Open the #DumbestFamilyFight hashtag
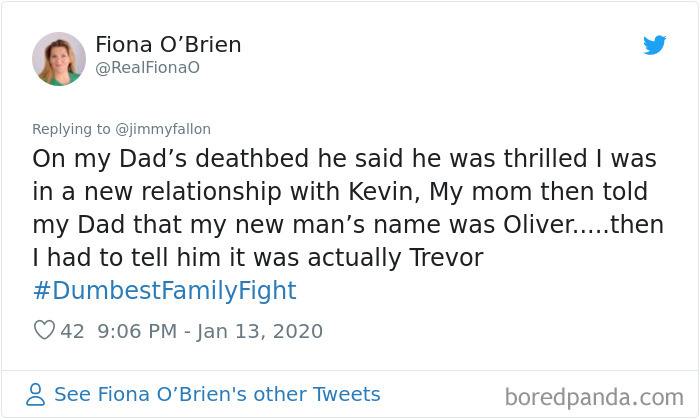Image resolution: width=700 pixels, height=419 pixels. coord(164,291)
